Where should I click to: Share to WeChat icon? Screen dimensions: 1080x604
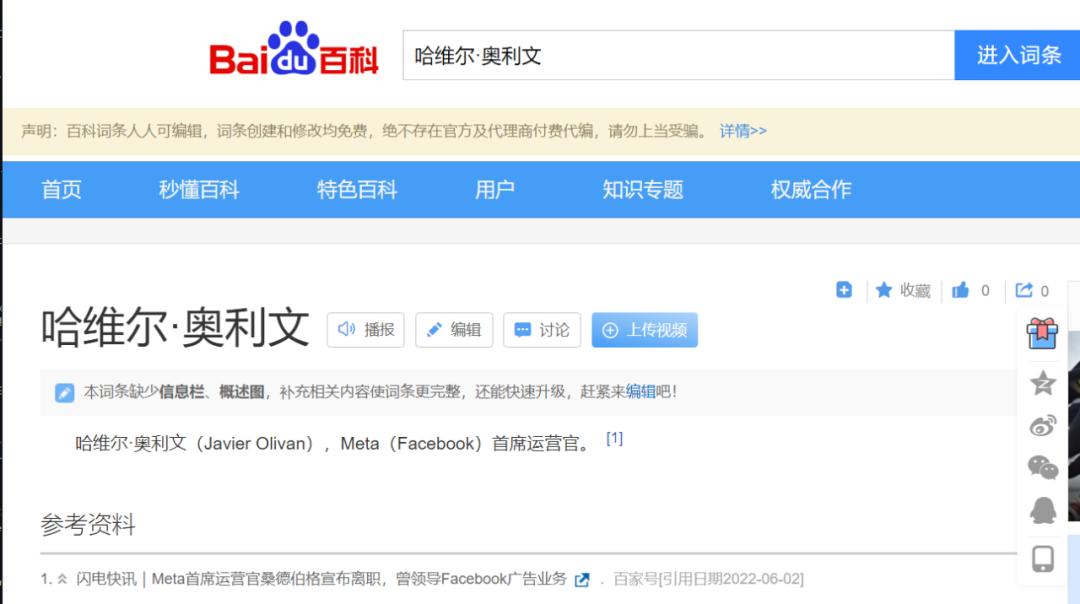tap(1043, 468)
